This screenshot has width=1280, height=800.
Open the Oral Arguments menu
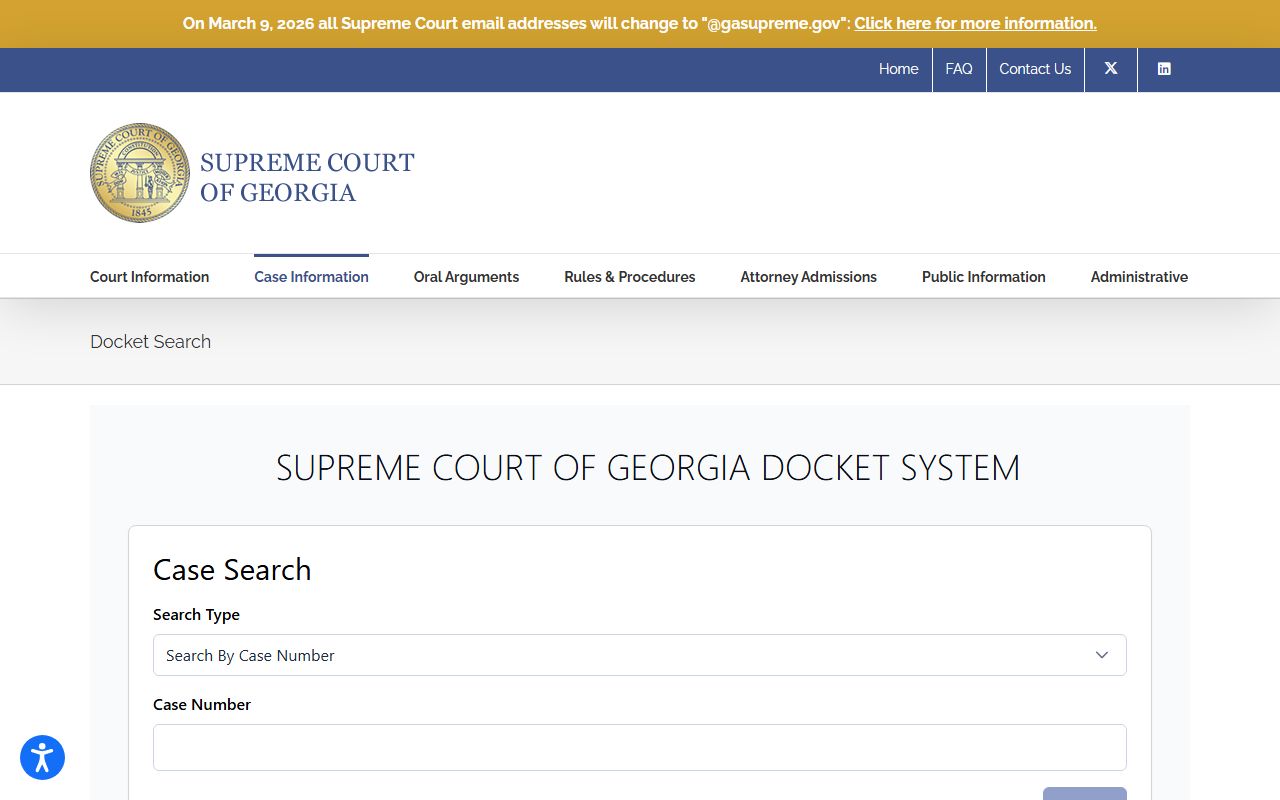pos(466,277)
